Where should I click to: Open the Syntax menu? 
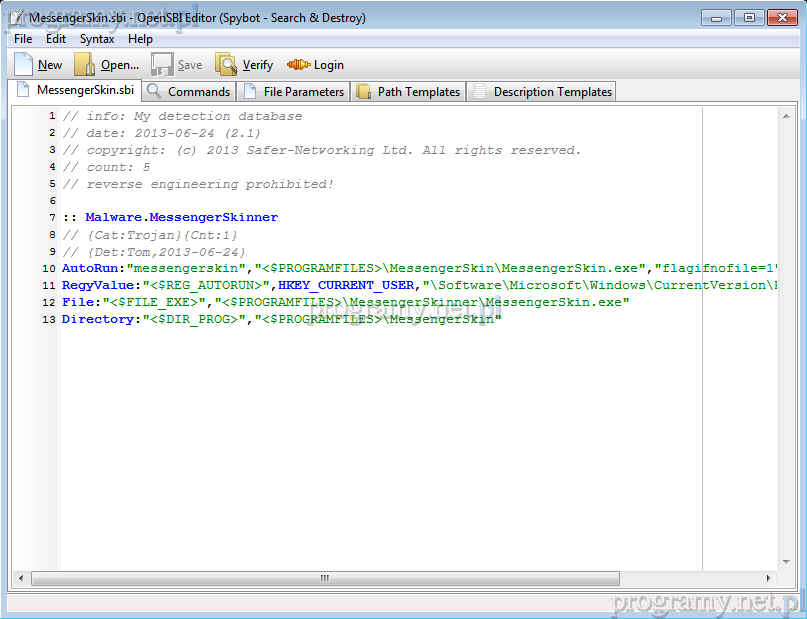[x=97, y=39]
